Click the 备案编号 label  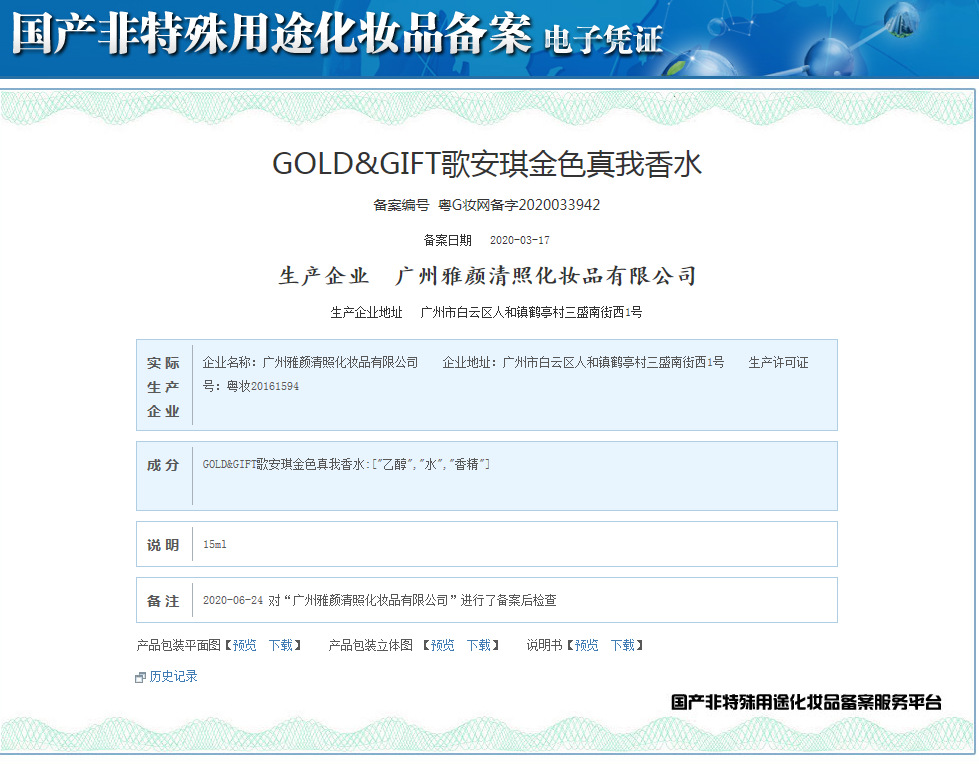click(x=401, y=205)
